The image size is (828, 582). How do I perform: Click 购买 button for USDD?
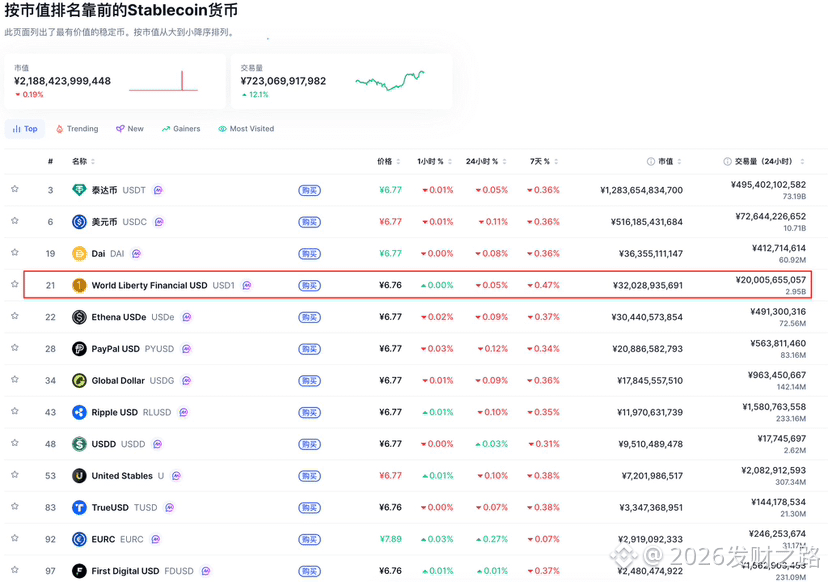(x=309, y=444)
